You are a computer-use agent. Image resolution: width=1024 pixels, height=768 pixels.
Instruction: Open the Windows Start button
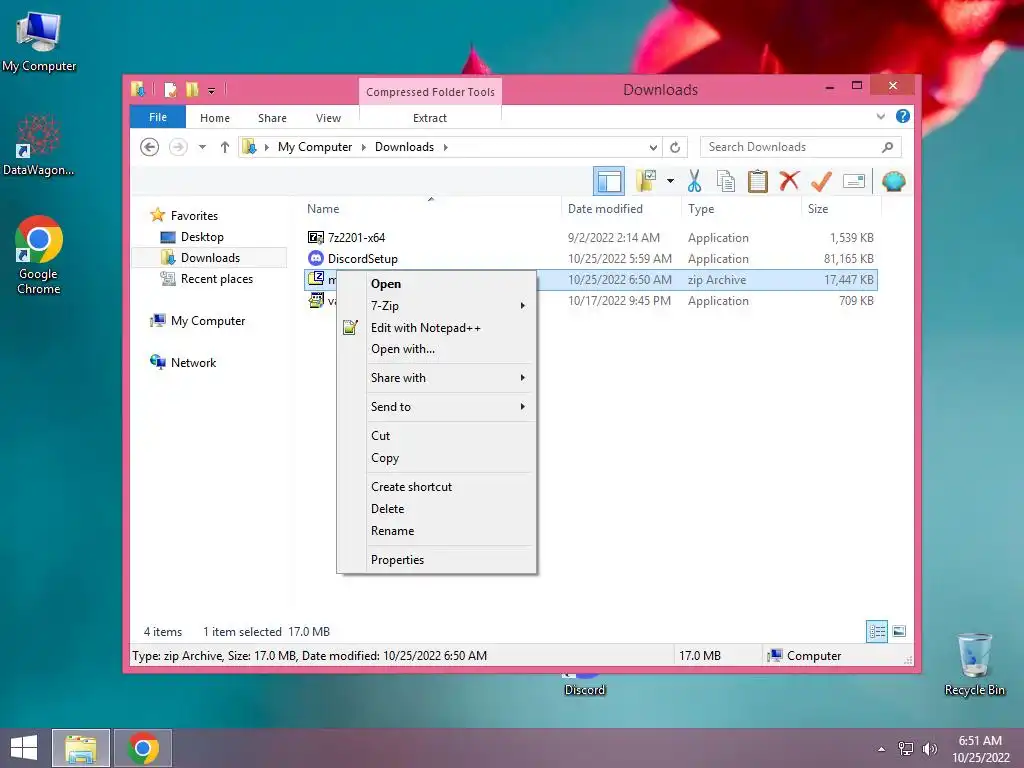point(24,748)
